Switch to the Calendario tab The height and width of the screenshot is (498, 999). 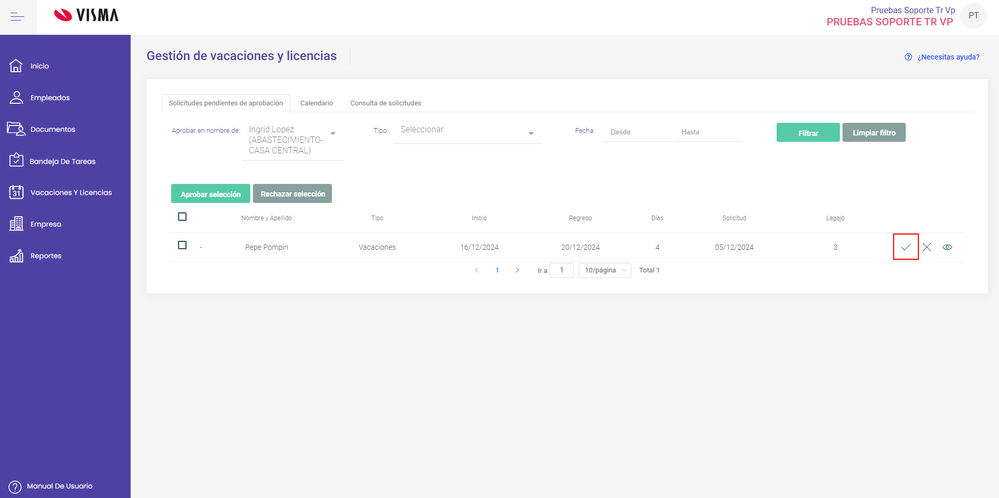click(x=316, y=103)
